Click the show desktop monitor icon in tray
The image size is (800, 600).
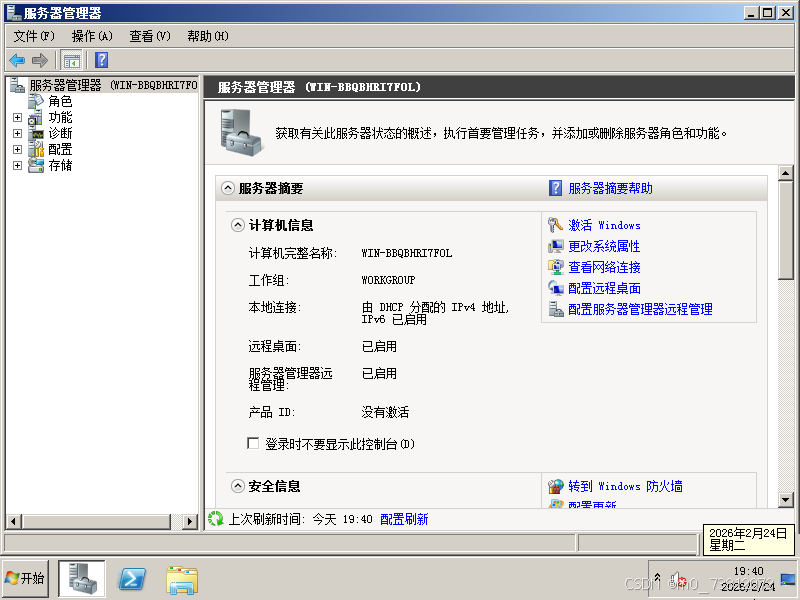[x=788, y=579]
